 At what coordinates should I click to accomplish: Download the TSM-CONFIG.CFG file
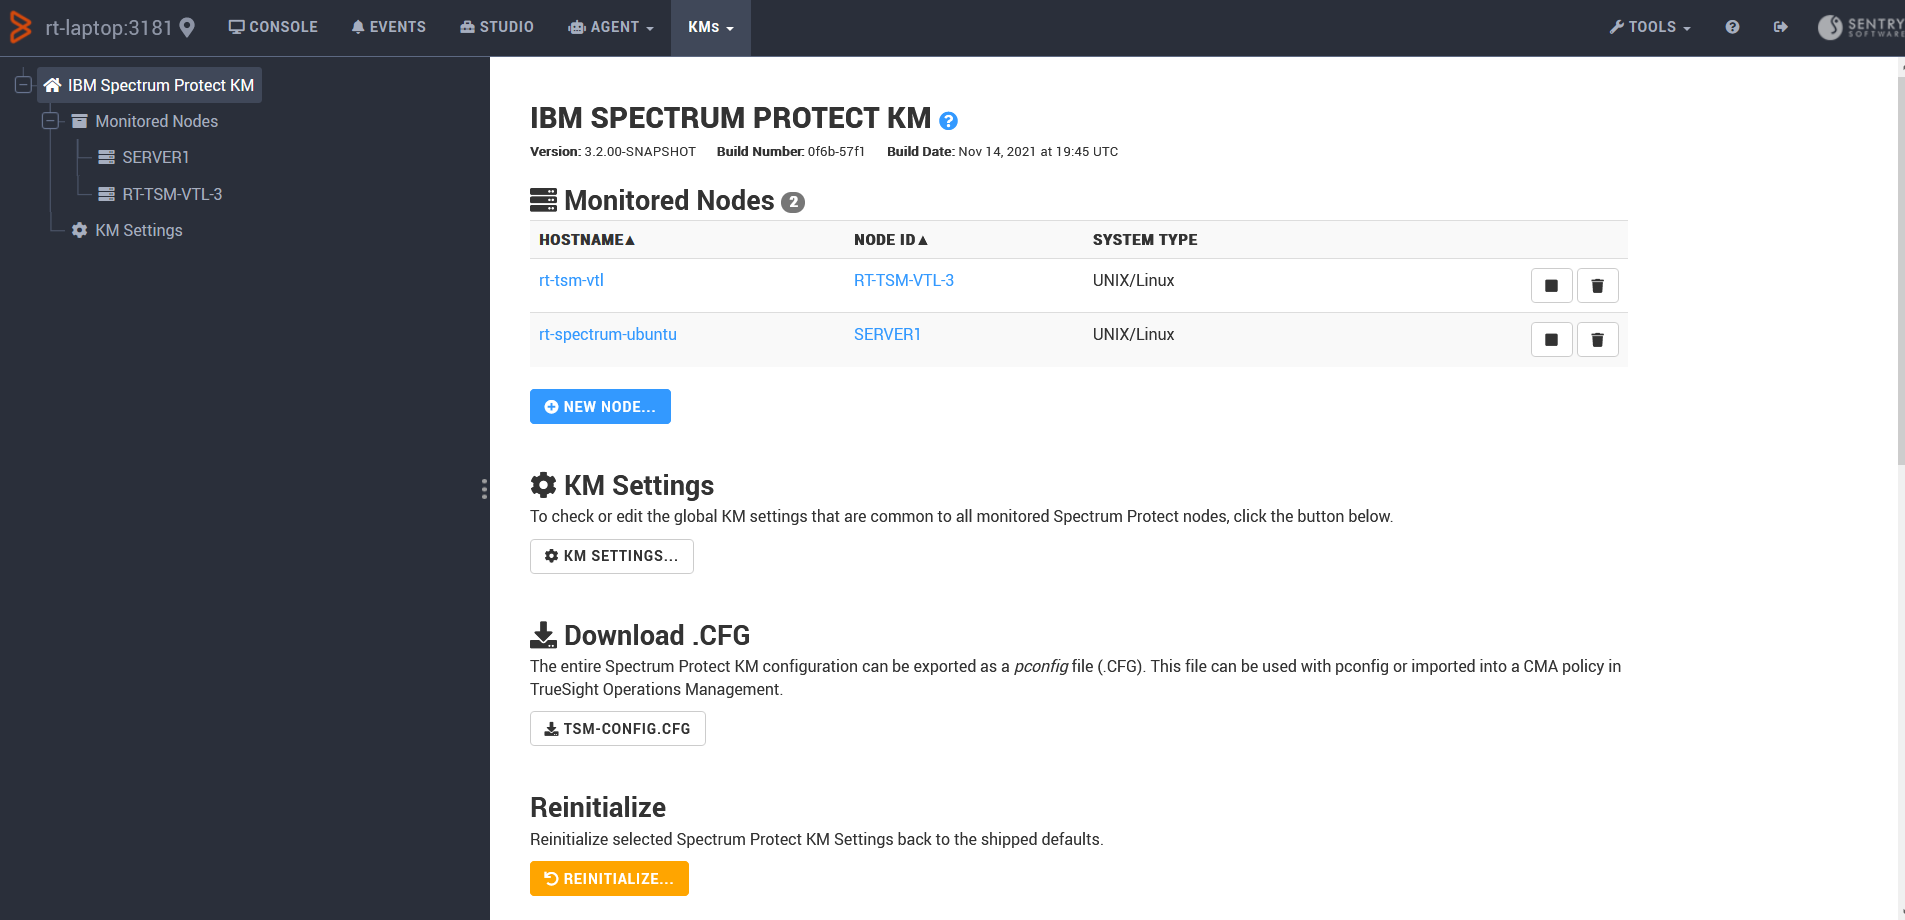click(617, 728)
